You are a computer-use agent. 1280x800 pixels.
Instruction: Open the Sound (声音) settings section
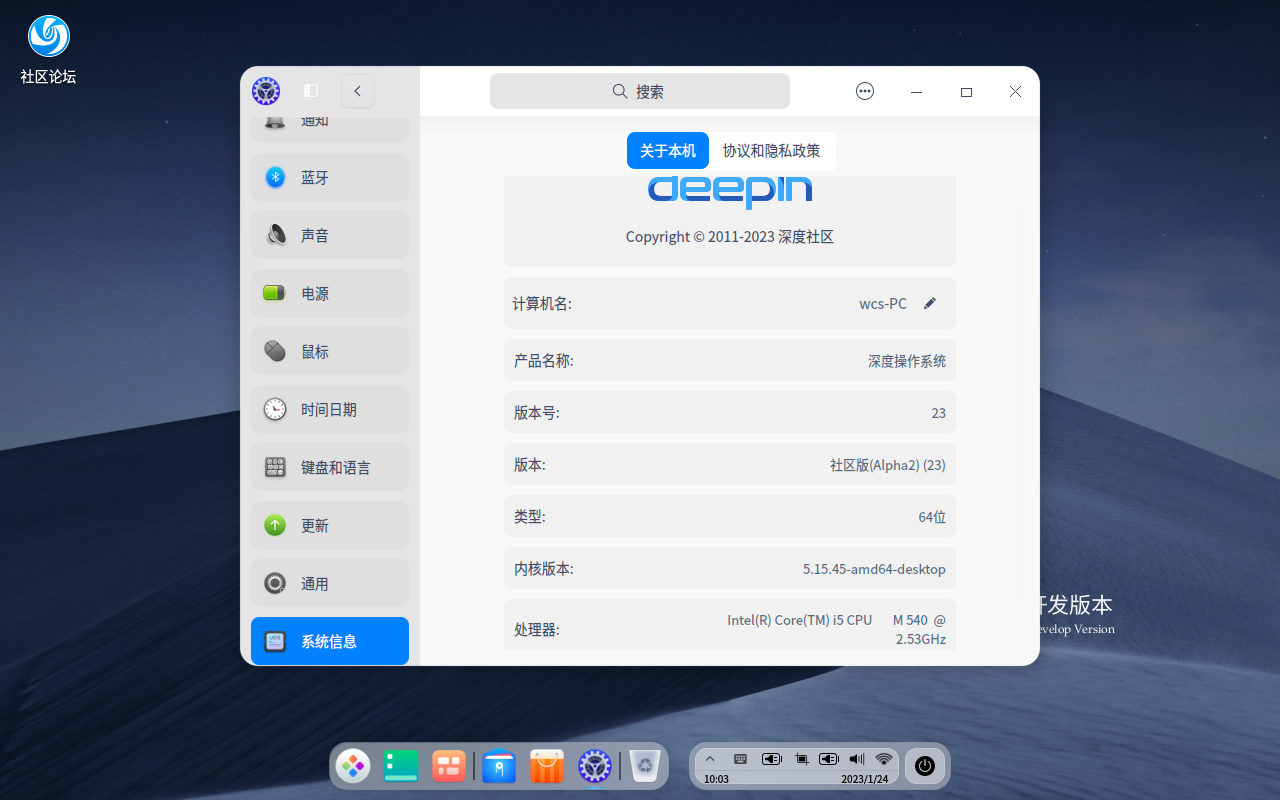coord(330,235)
